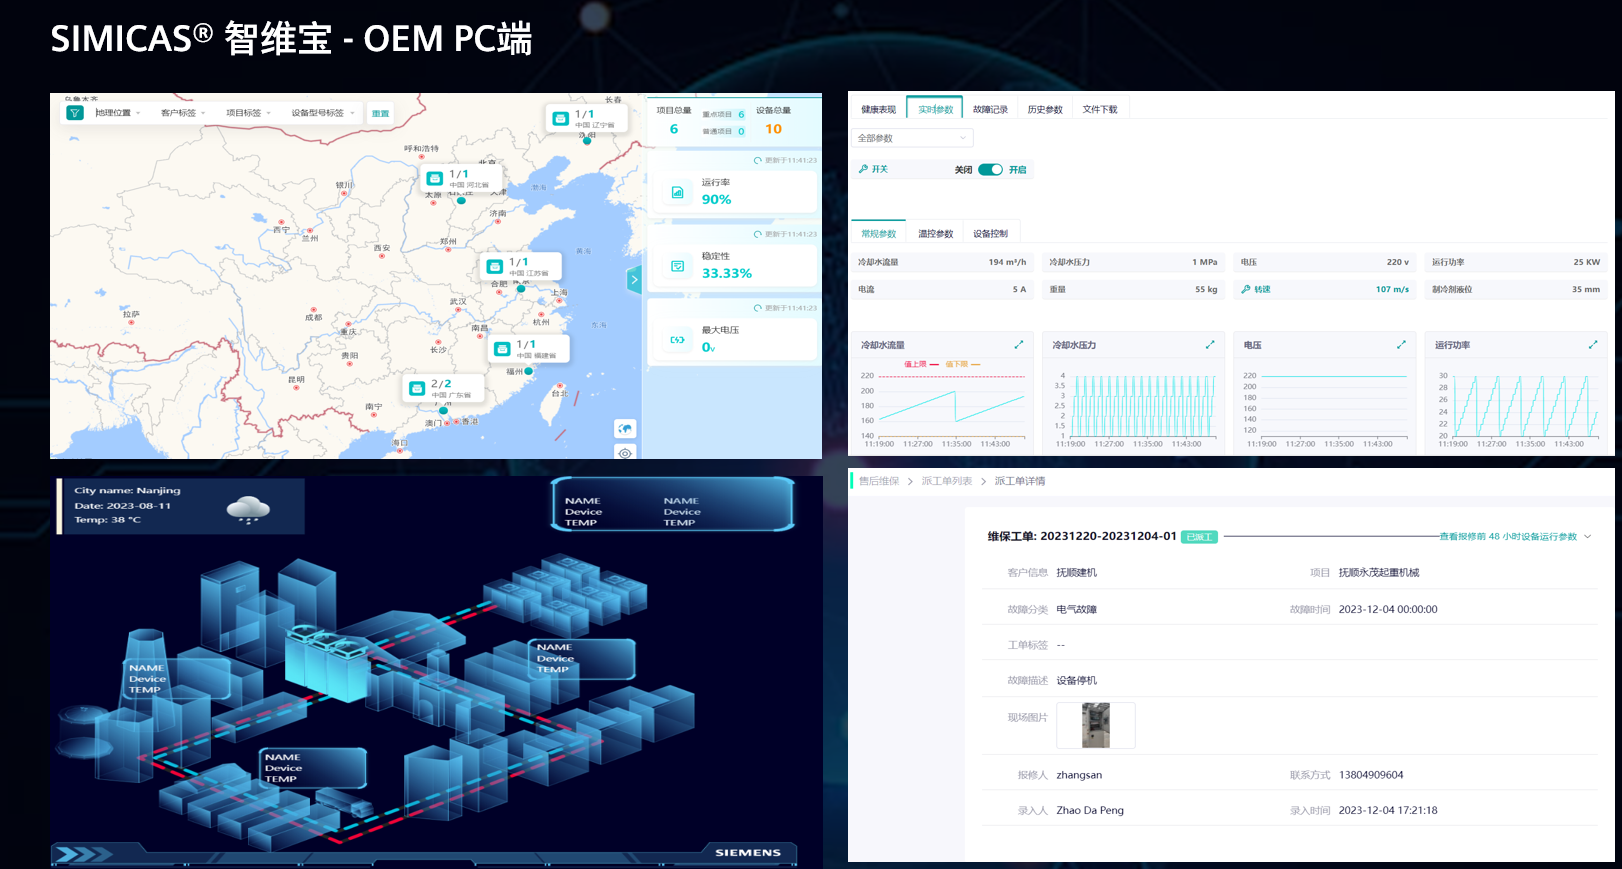This screenshot has width=1622, height=869.
Task: Open 查看报修前 48 小时设备运行参数 link
Action: pyautogui.click(x=1508, y=537)
